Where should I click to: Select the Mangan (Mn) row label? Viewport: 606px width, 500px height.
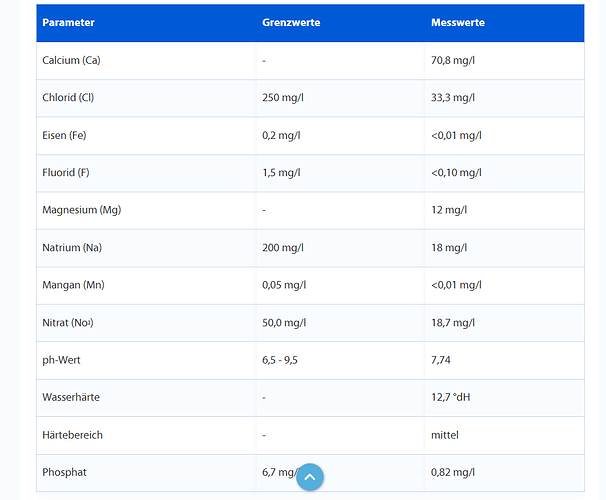point(72,285)
